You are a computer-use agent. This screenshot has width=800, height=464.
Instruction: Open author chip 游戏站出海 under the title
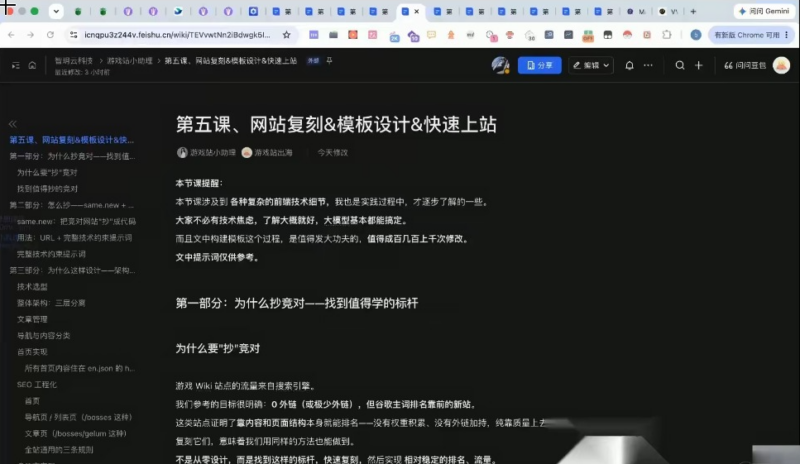[267, 153]
